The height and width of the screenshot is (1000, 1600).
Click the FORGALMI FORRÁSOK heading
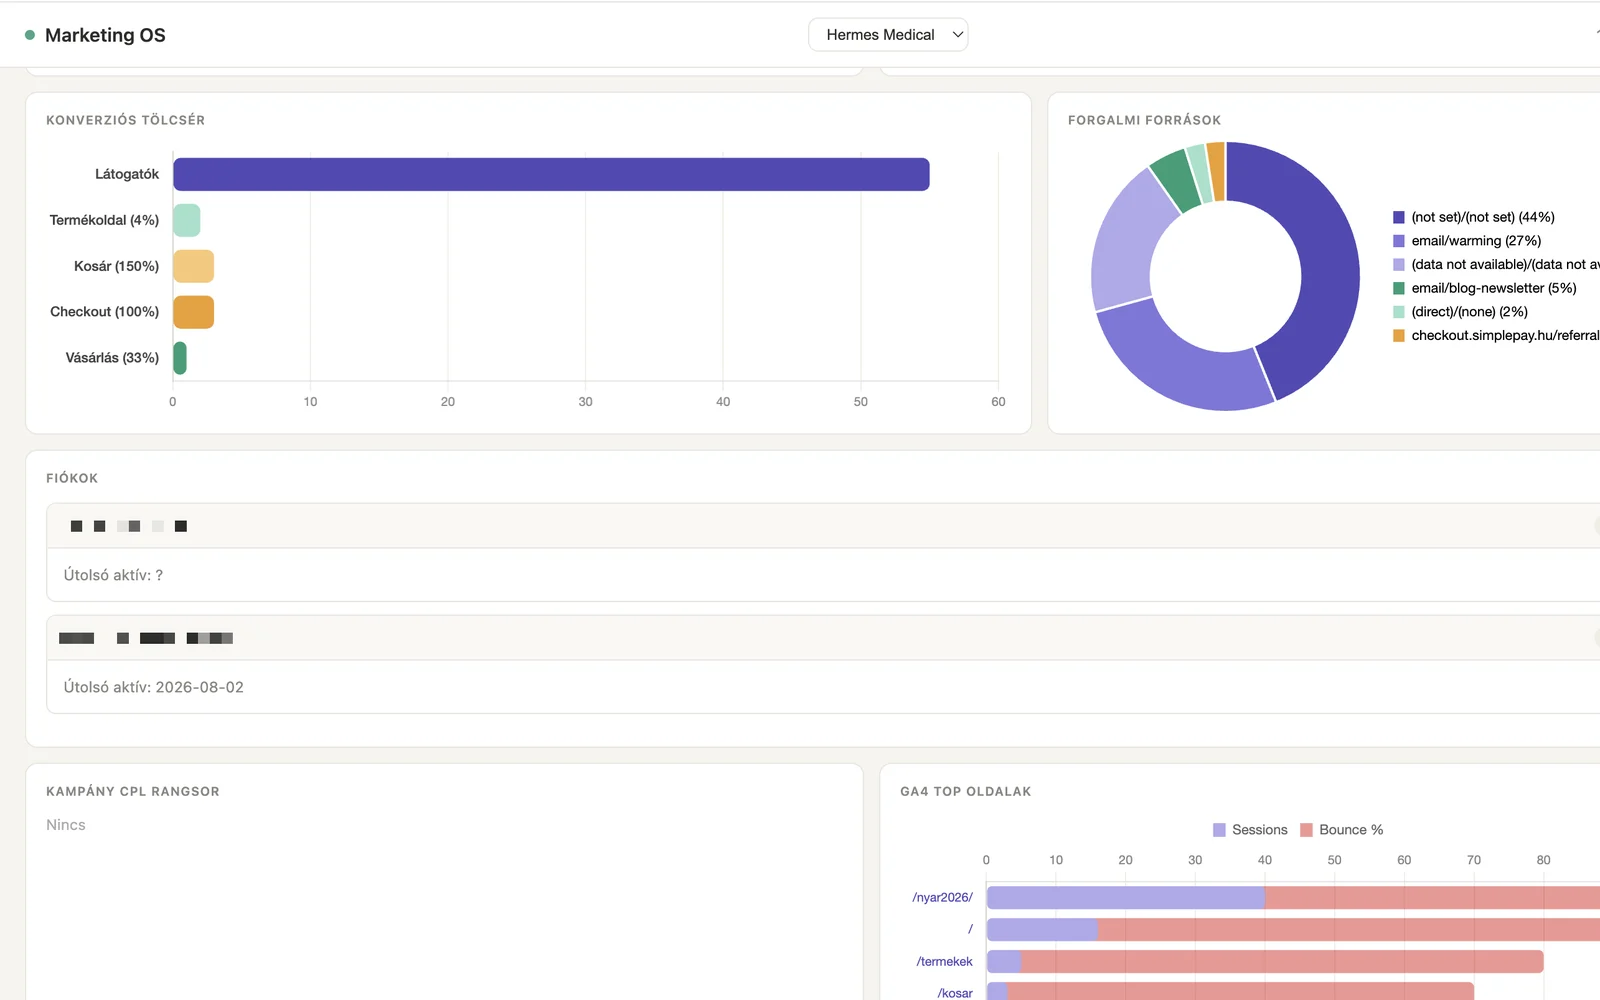pyautogui.click(x=1144, y=120)
